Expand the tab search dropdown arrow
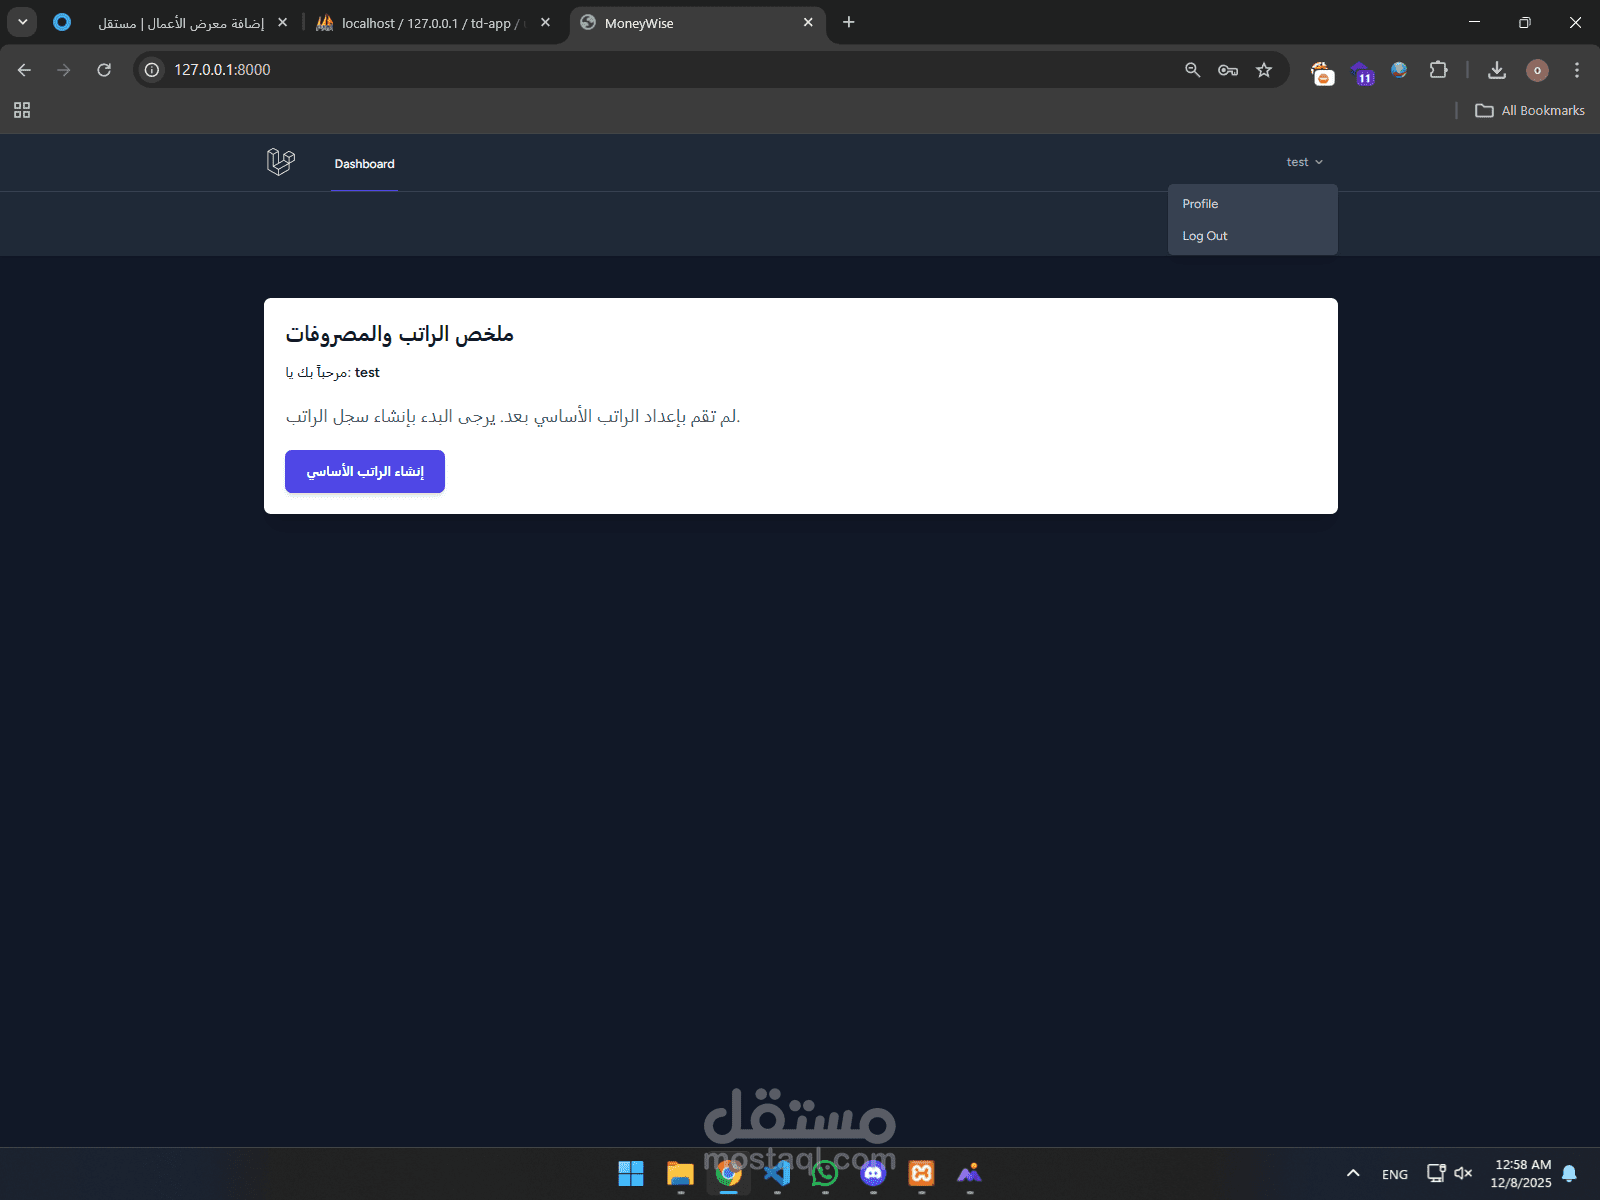1600x1200 pixels. point(22,22)
